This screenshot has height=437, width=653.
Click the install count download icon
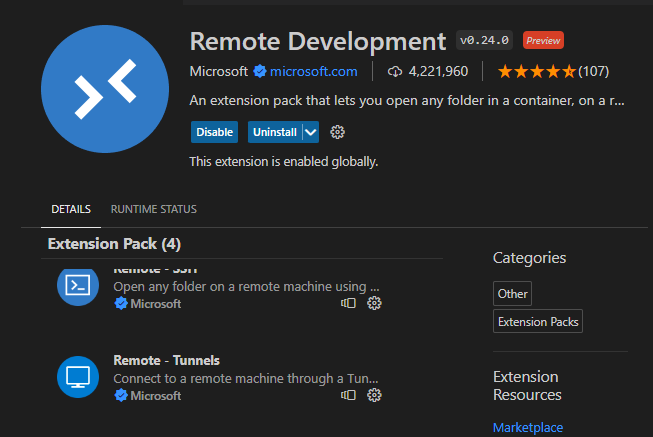click(394, 71)
